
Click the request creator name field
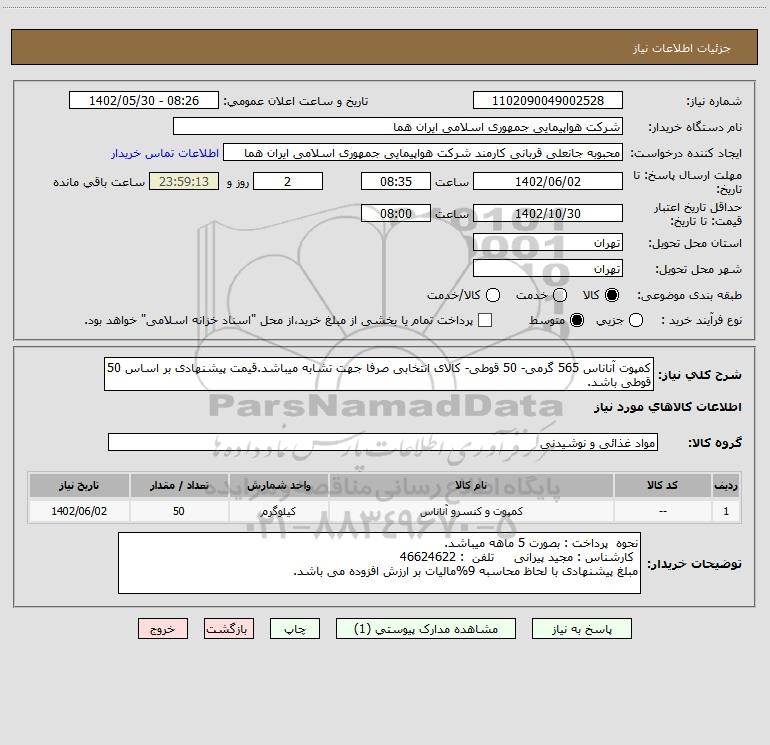[x=423, y=152]
